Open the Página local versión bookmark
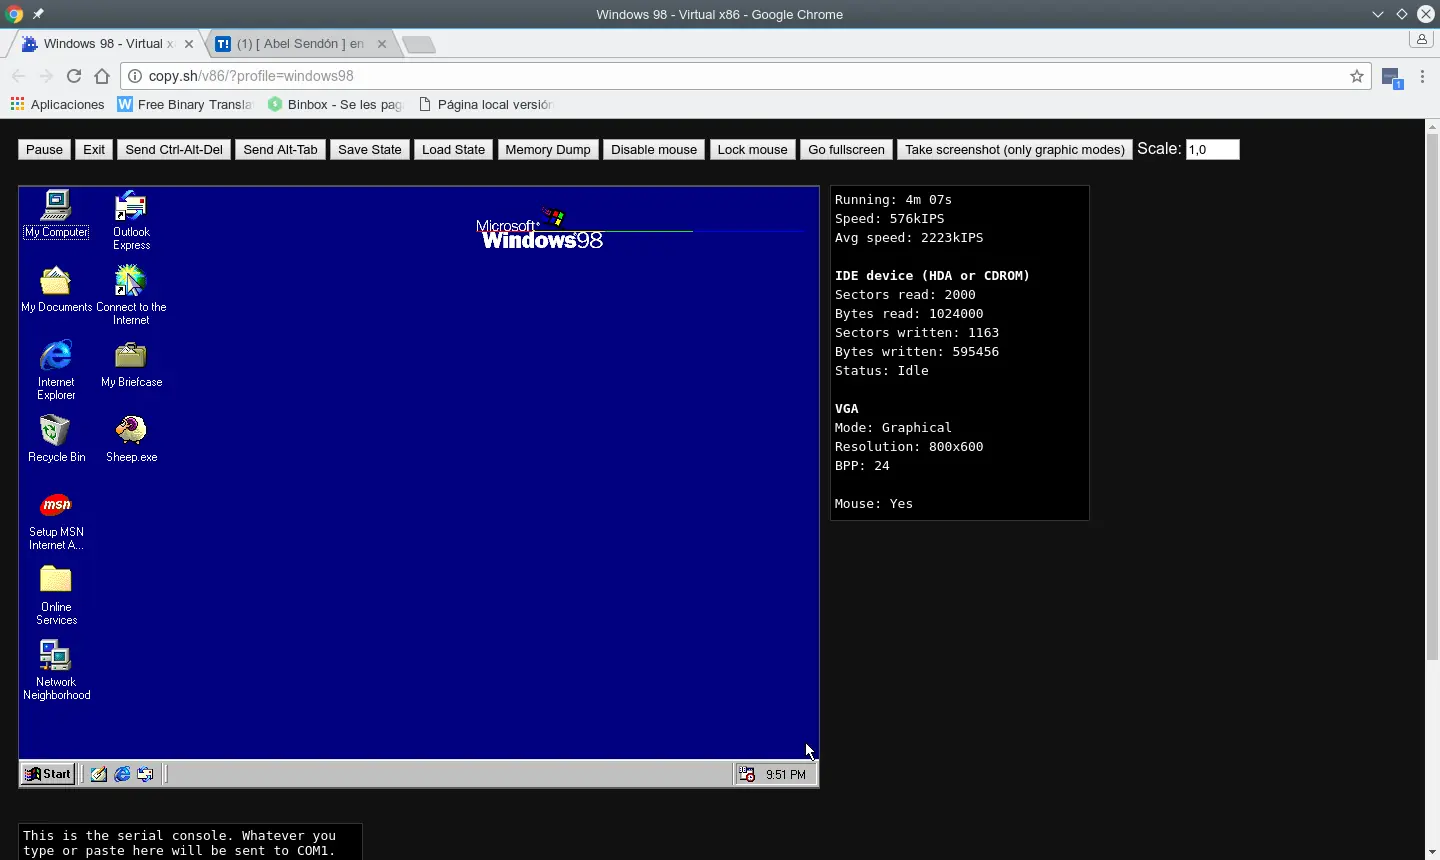Screen dimensions: 1440x860 tap(485, 104)
